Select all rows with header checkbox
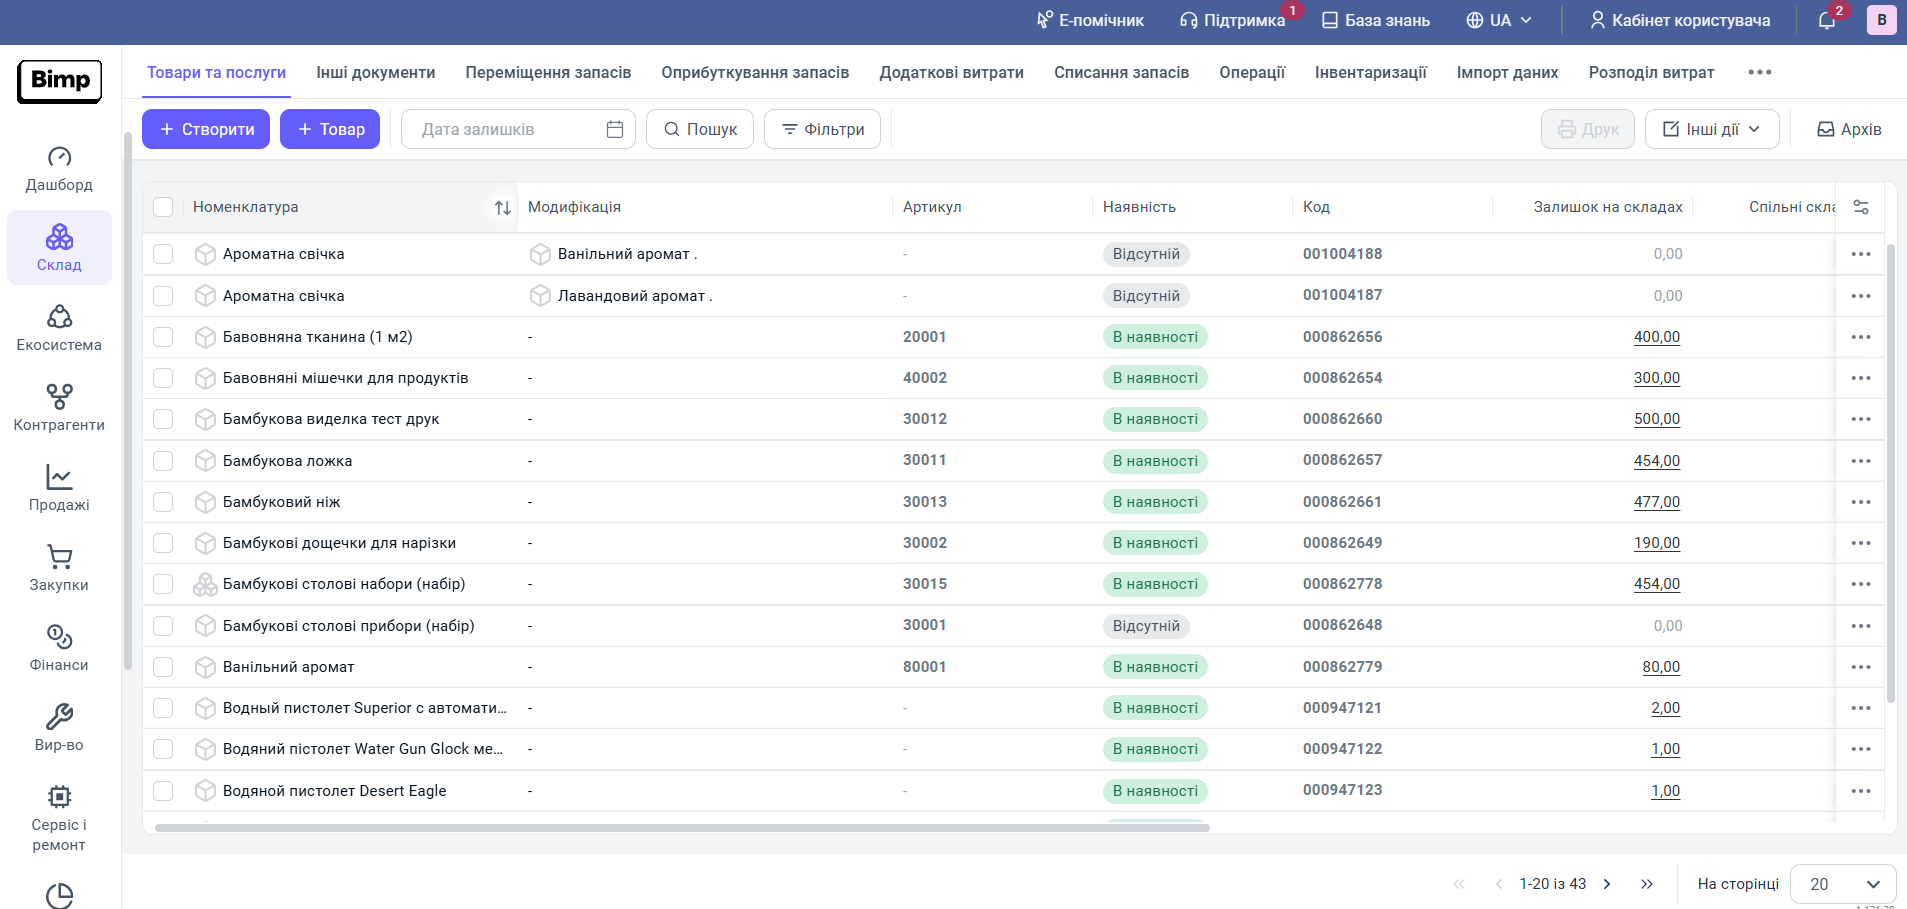 click(163, 207)
